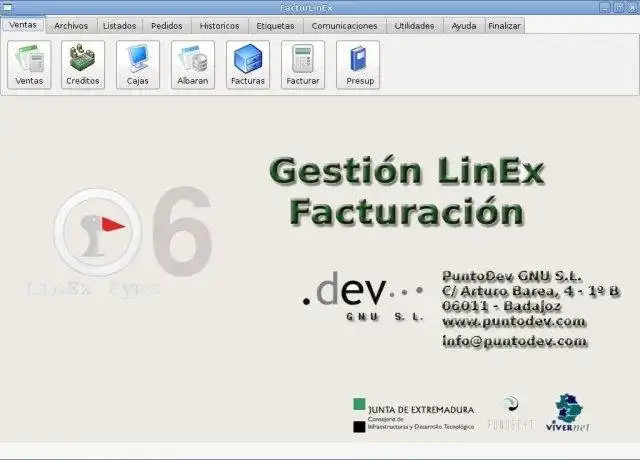Click the www.puntodev.com web address

coord(514,322)
